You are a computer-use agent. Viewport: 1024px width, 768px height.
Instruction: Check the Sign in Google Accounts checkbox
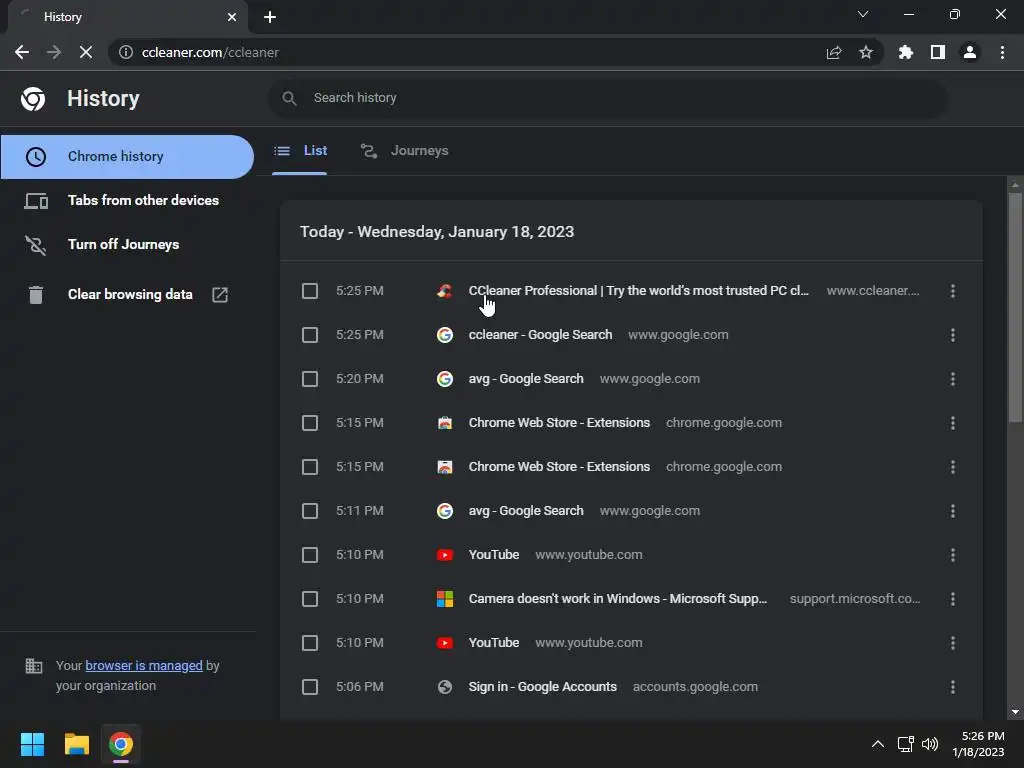tap(310, 687)
